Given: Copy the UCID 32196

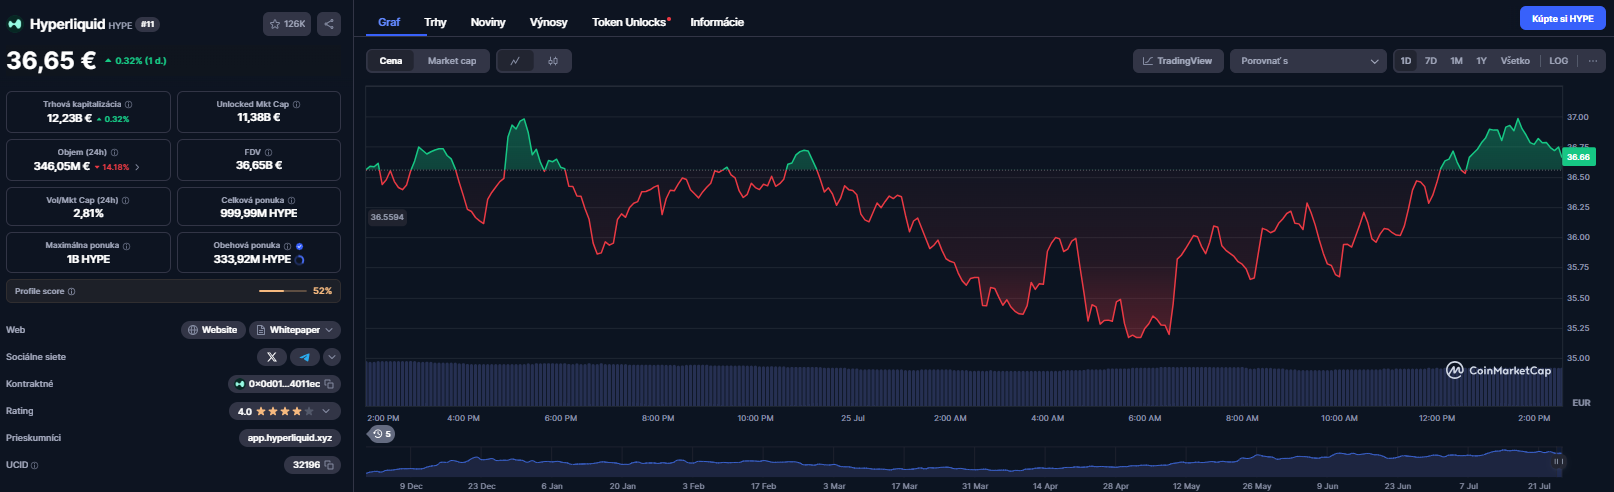Looking at the screenshot, I should coord(328,465).
